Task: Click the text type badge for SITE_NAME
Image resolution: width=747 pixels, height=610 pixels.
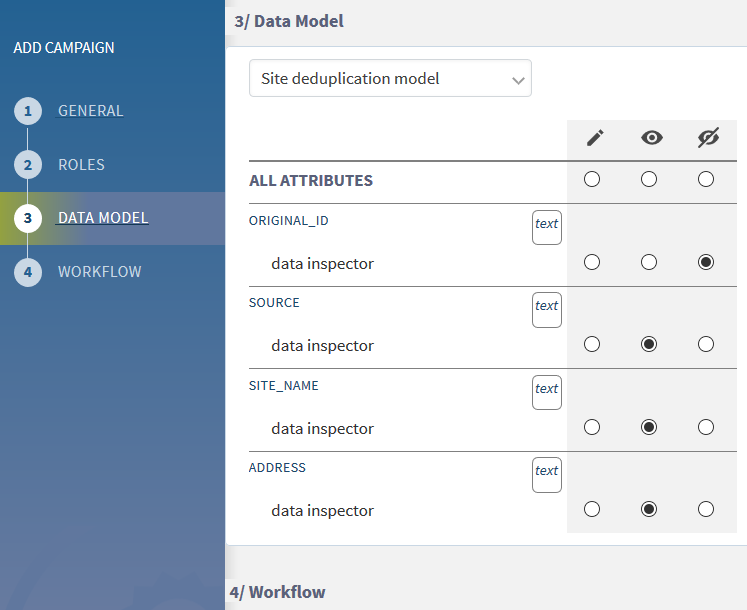Action: (546, 391)
